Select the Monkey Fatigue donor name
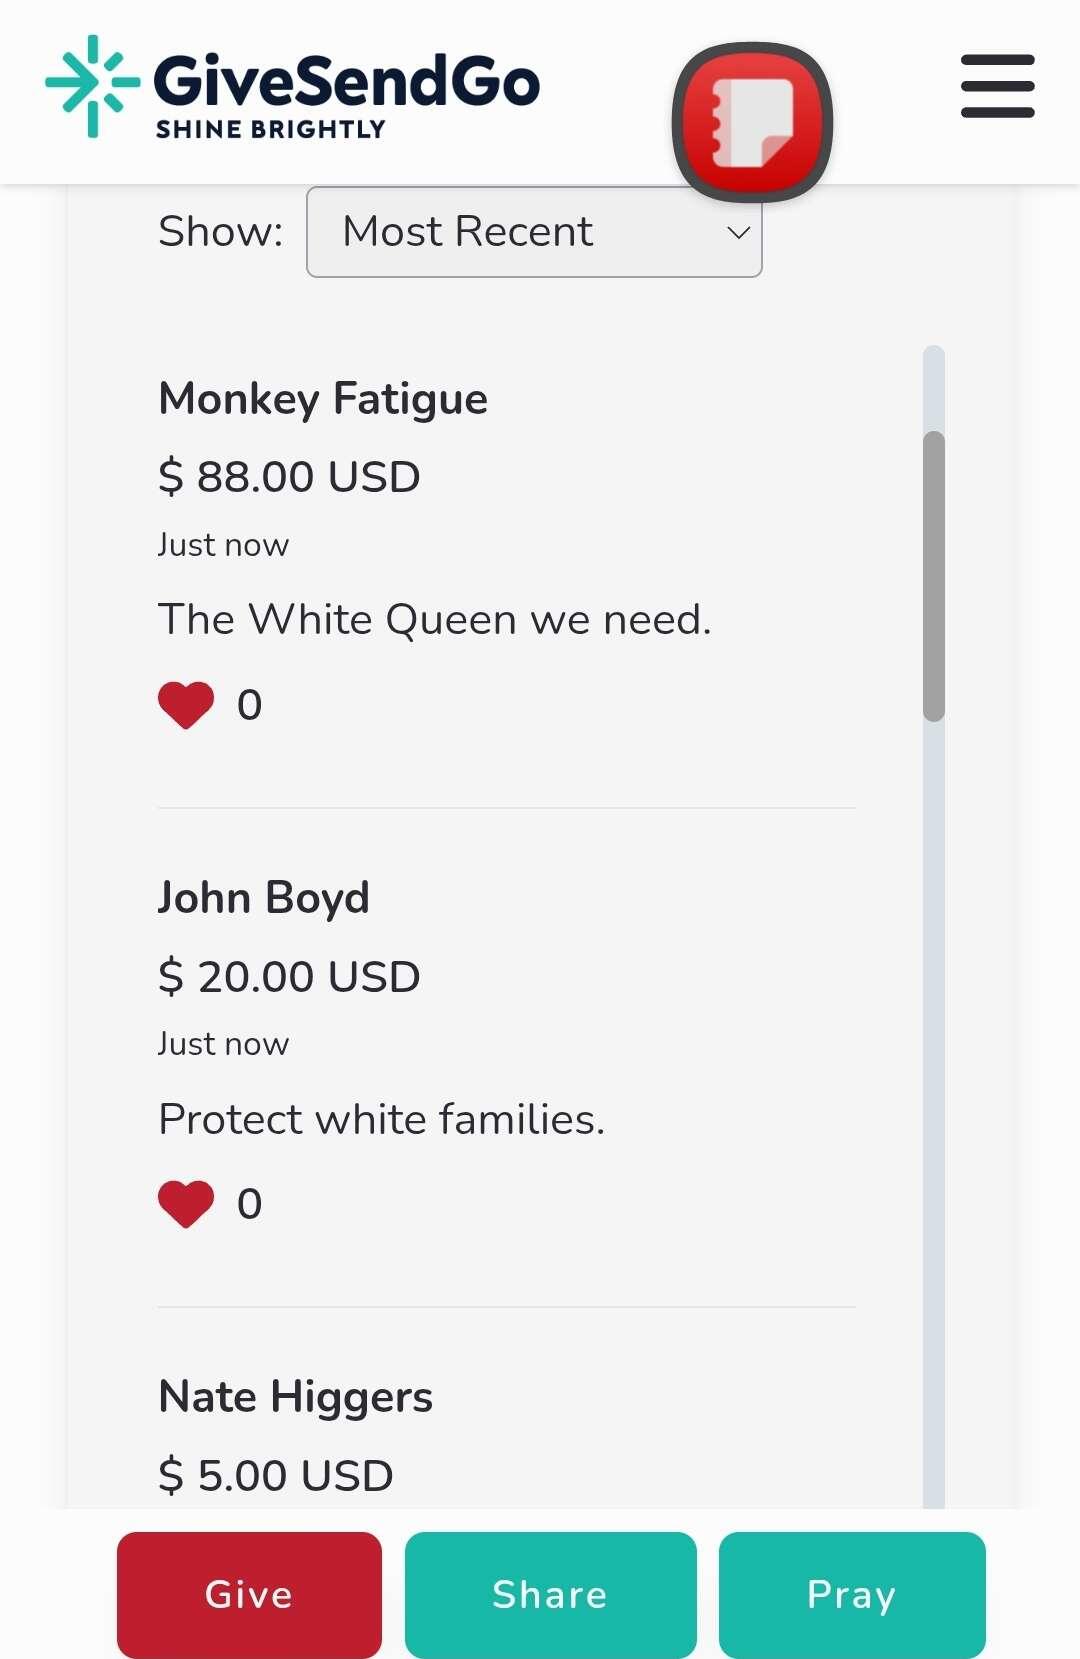Image resolution: width=1080 pixels, height=1659 pixels. 323,399
